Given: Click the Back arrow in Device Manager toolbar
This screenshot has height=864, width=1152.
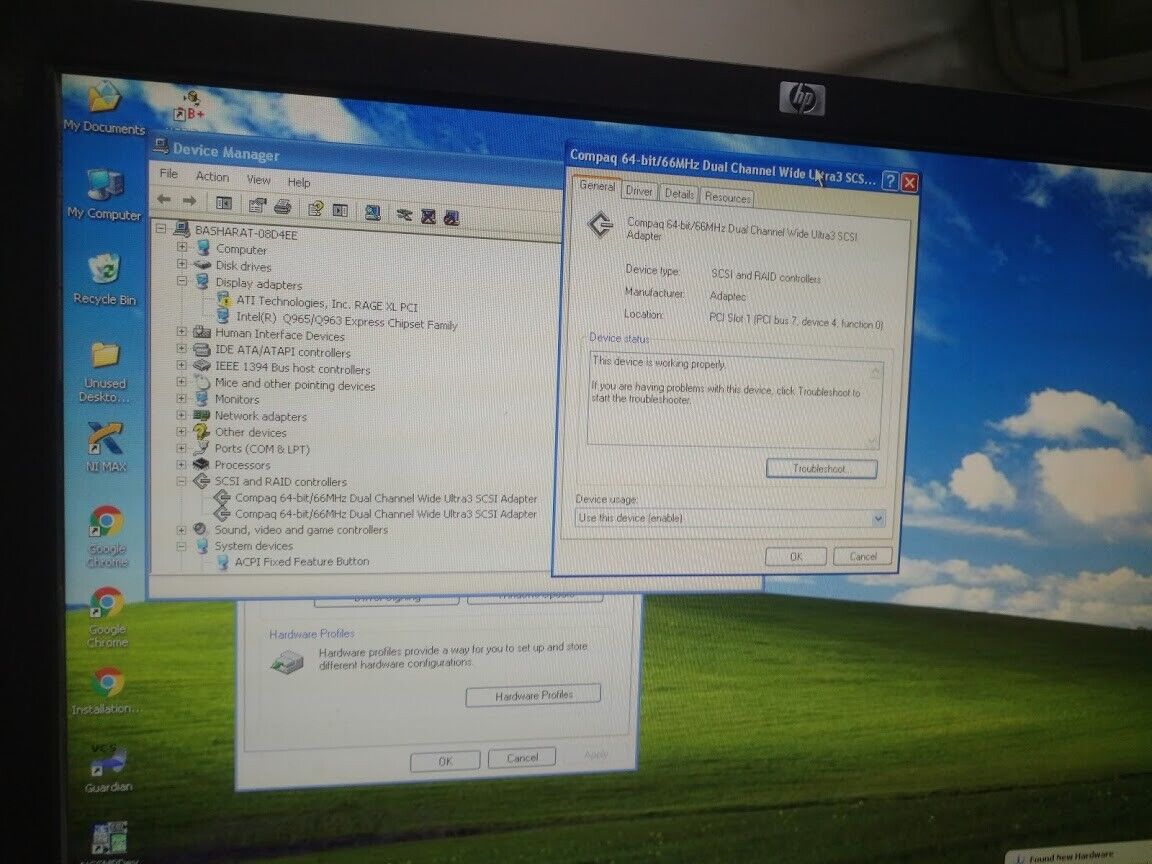Looking at the screenshot, I should [x=164, y=200].
